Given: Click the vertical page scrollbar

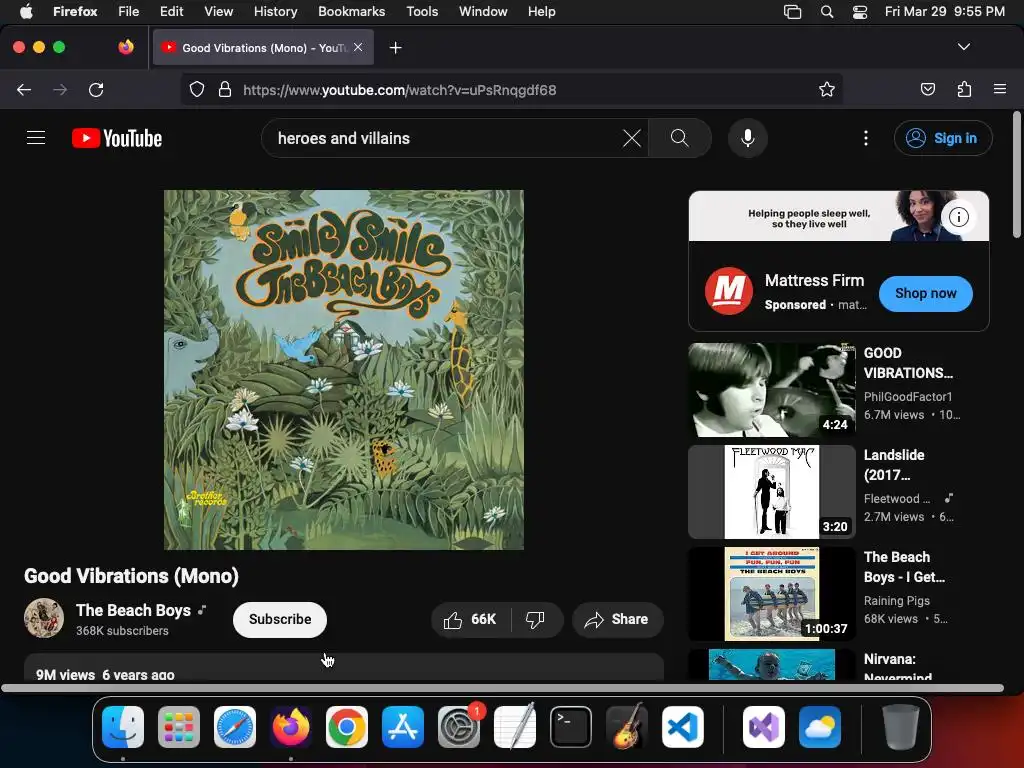Looking at the screenshot, I should coord(1016,175).
